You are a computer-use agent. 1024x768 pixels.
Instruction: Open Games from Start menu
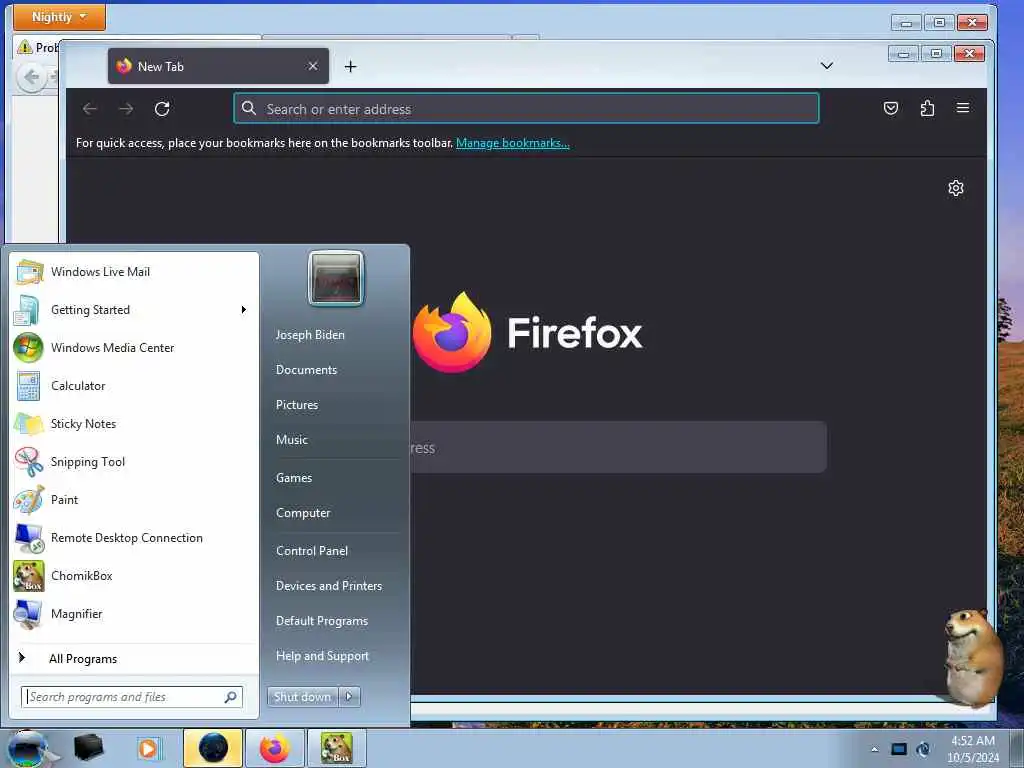(294, 478)
